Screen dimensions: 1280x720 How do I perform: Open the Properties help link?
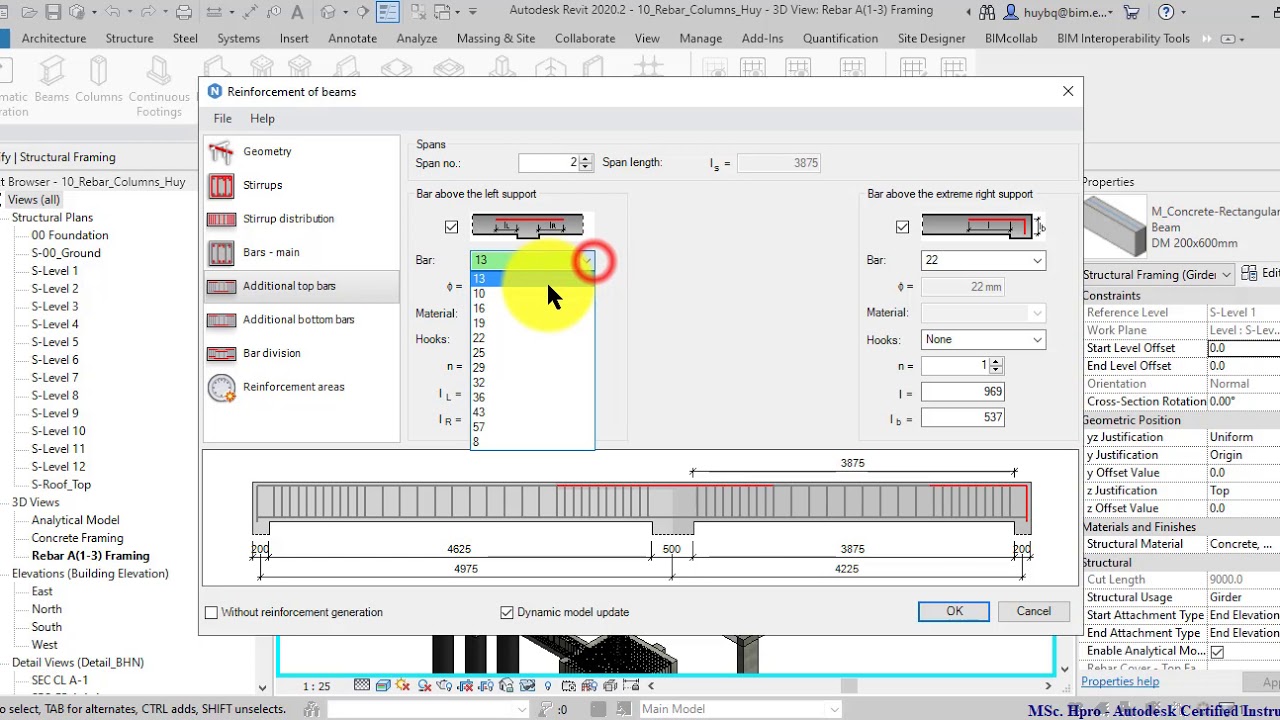click(x=1120, y=682)
